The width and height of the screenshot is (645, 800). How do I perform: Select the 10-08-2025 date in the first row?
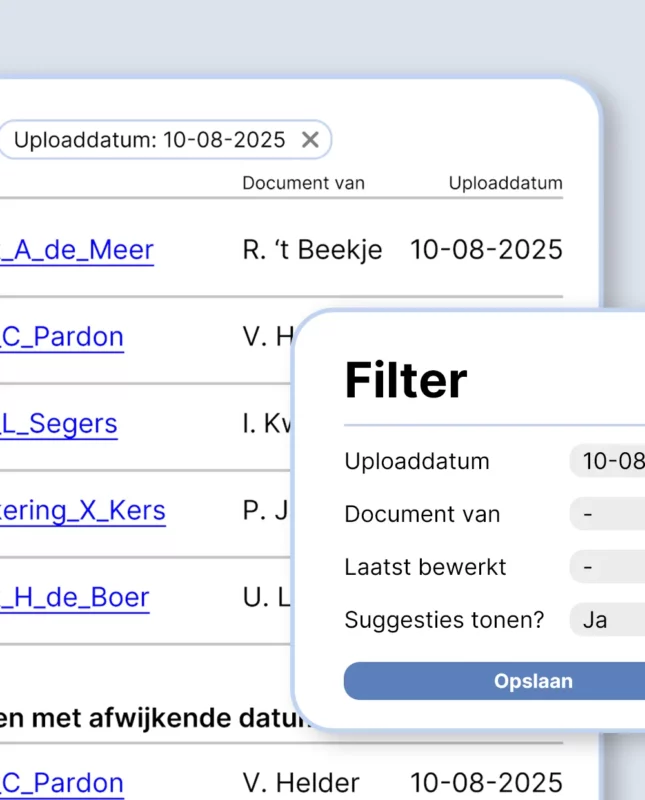coord(486,250)
